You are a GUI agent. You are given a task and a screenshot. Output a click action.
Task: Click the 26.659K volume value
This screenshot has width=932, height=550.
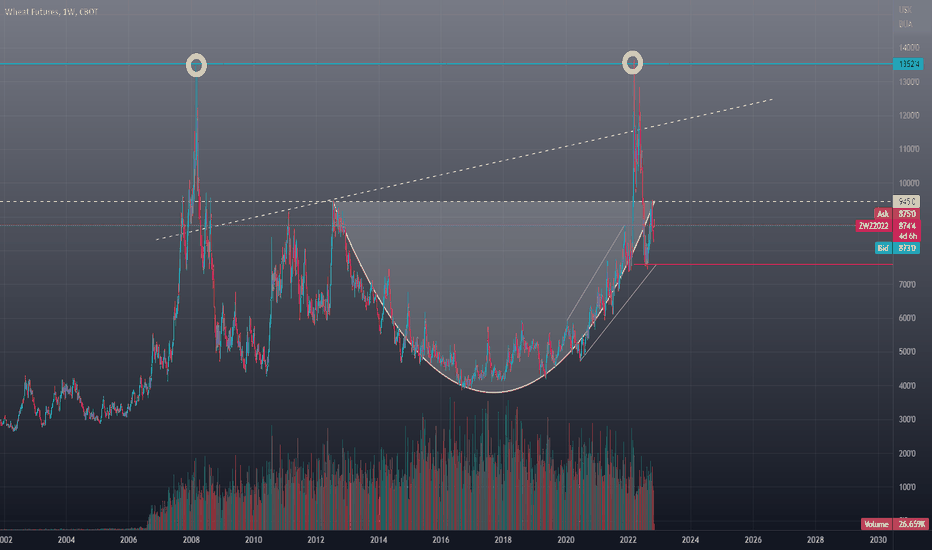911,524
